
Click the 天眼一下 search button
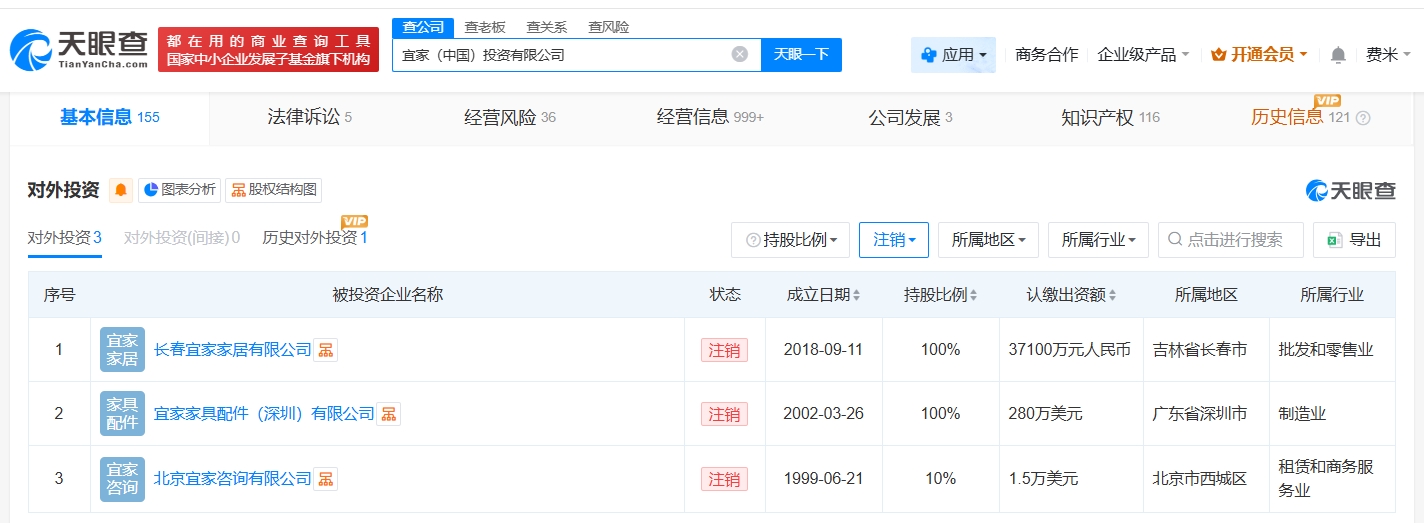[x=801, y=55]
